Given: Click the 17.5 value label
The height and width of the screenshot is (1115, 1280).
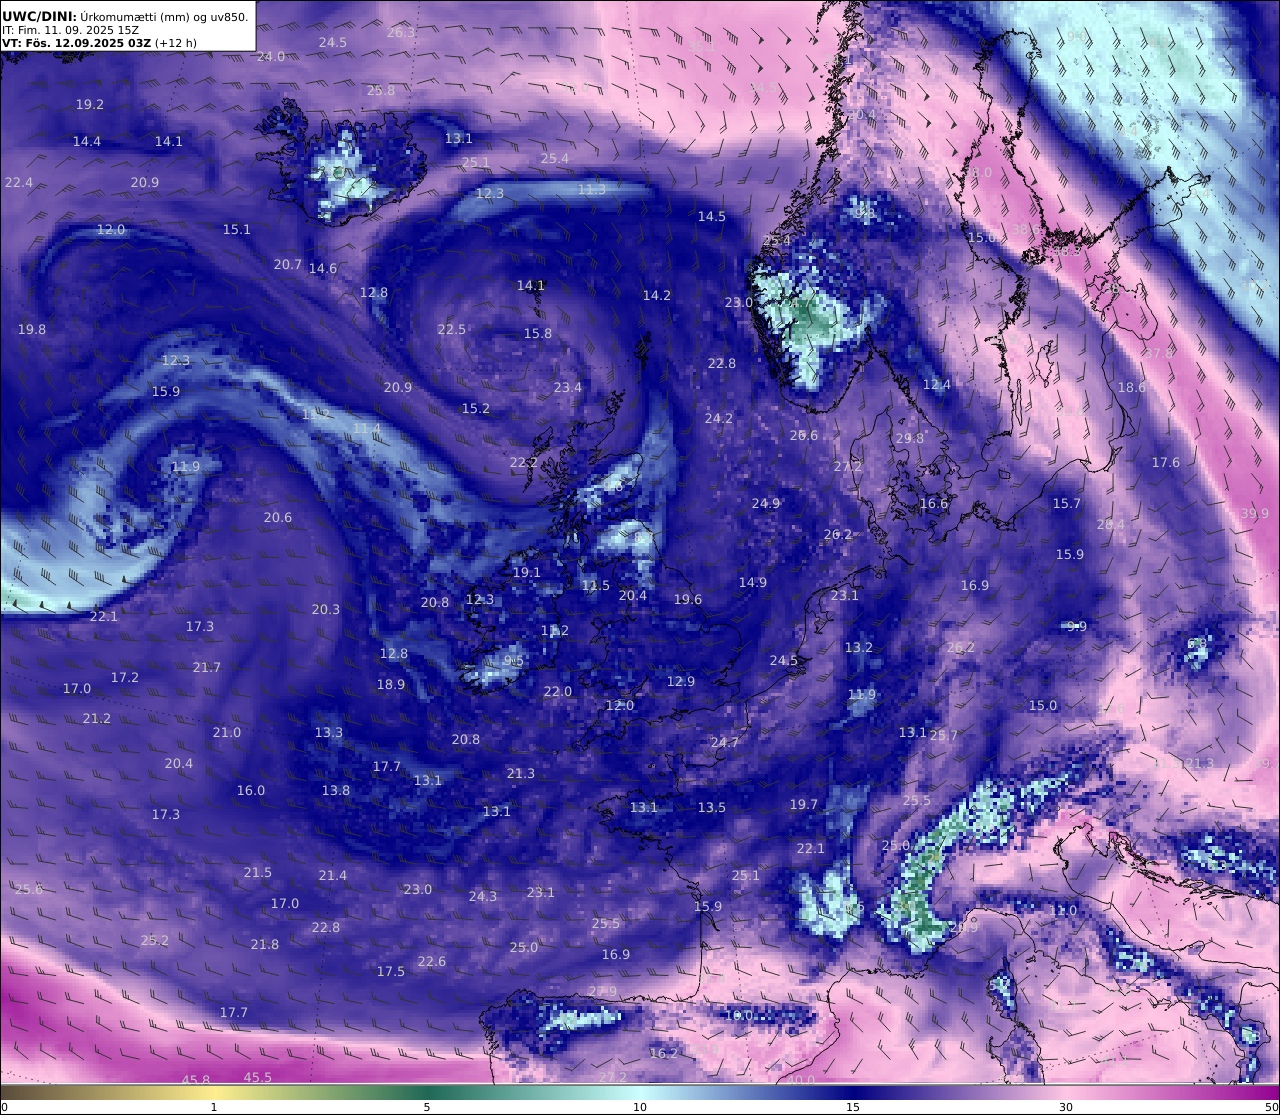Looking at the screenshot, I should click(391, 972).
